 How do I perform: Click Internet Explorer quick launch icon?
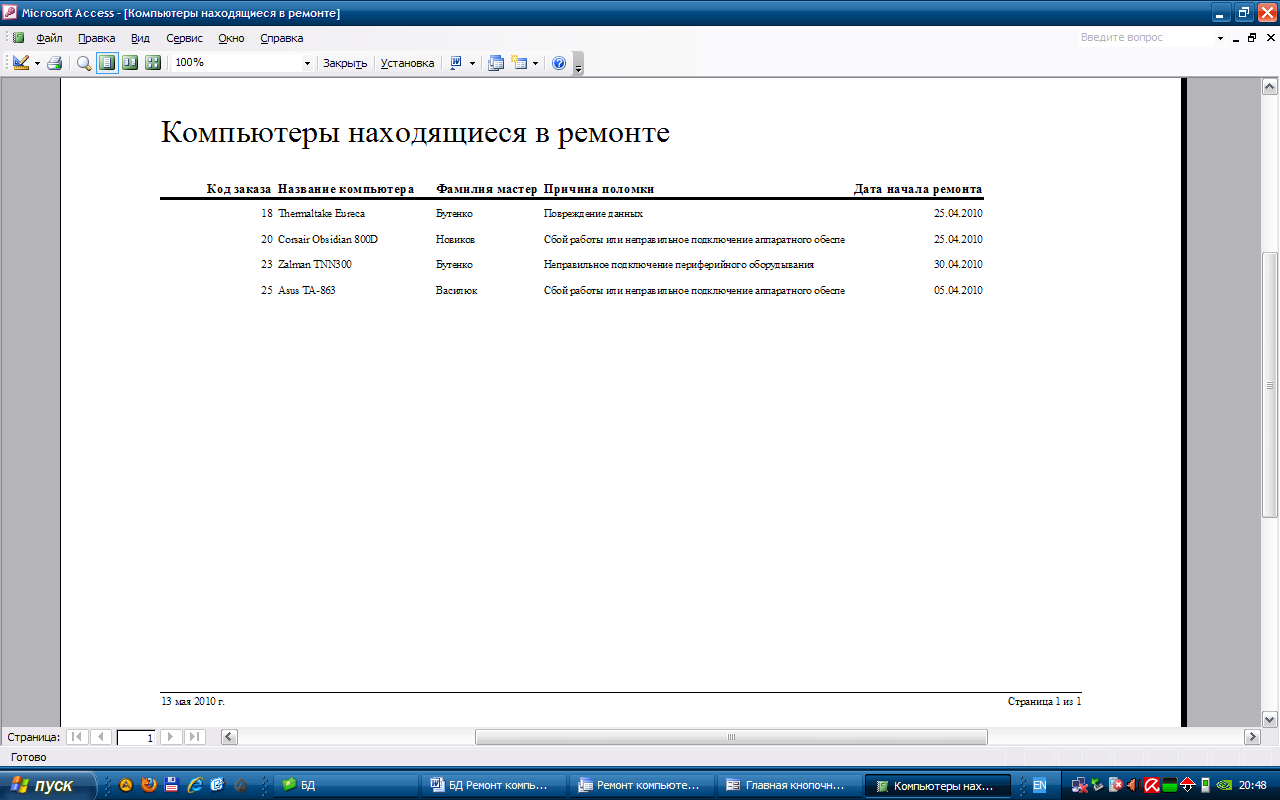point(195,785)
